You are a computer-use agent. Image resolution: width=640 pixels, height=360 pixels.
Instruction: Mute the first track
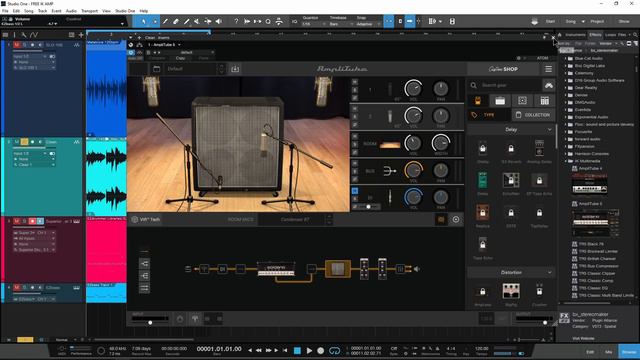(x=17, y=45)
